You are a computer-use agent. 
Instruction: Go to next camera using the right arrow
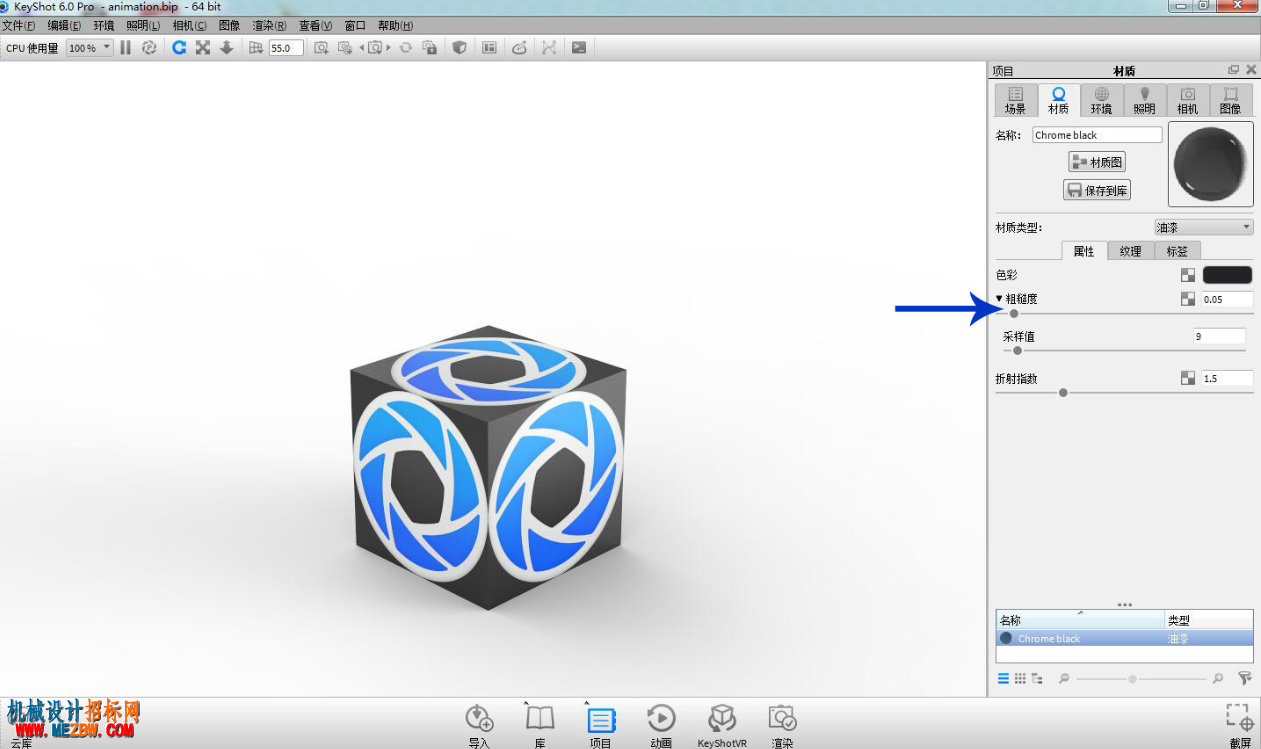tap(388, 47)
